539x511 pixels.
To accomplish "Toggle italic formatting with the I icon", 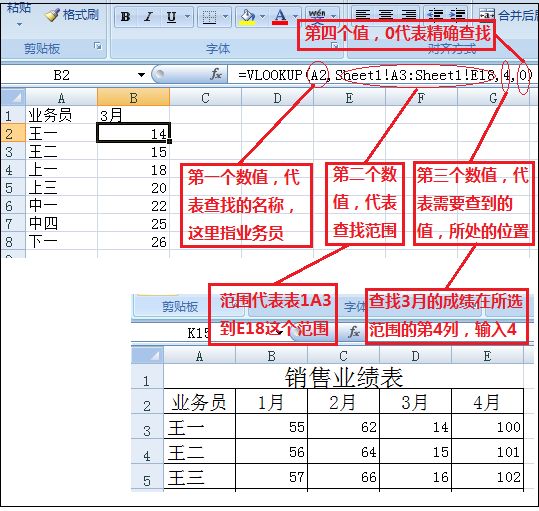I will 148,16.
